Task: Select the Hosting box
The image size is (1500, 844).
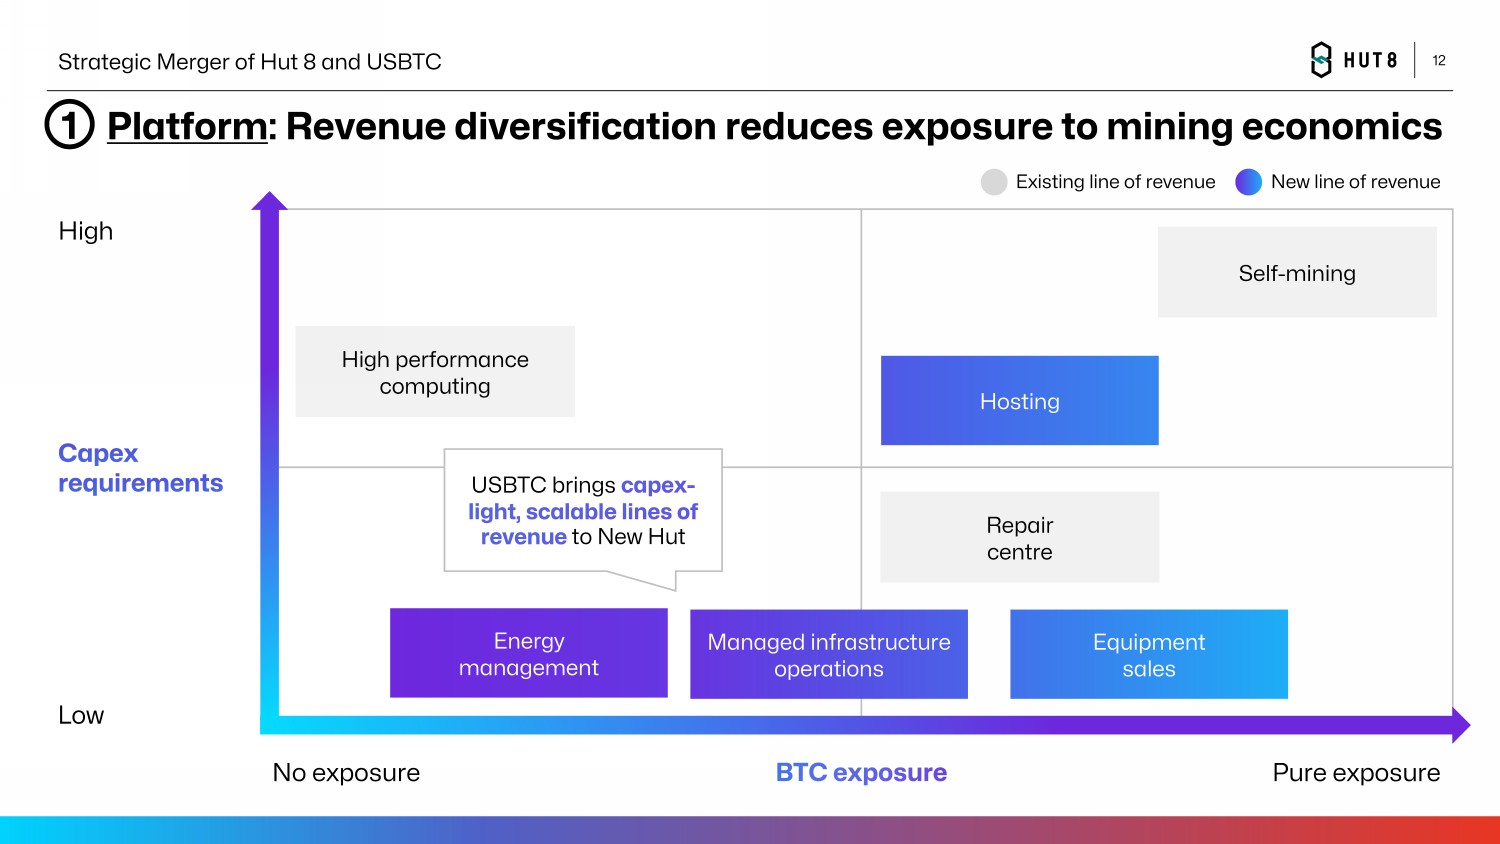Action: 1019,400
